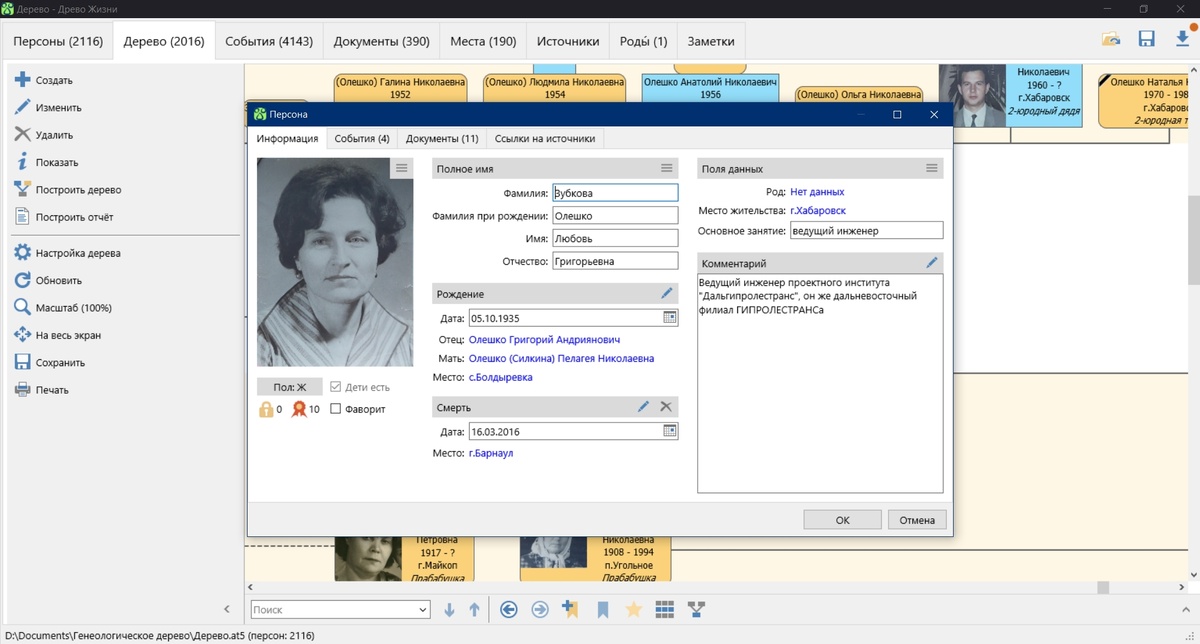Click the download arrow icon at top right

pyautogui.click(x=1182, y=39)
